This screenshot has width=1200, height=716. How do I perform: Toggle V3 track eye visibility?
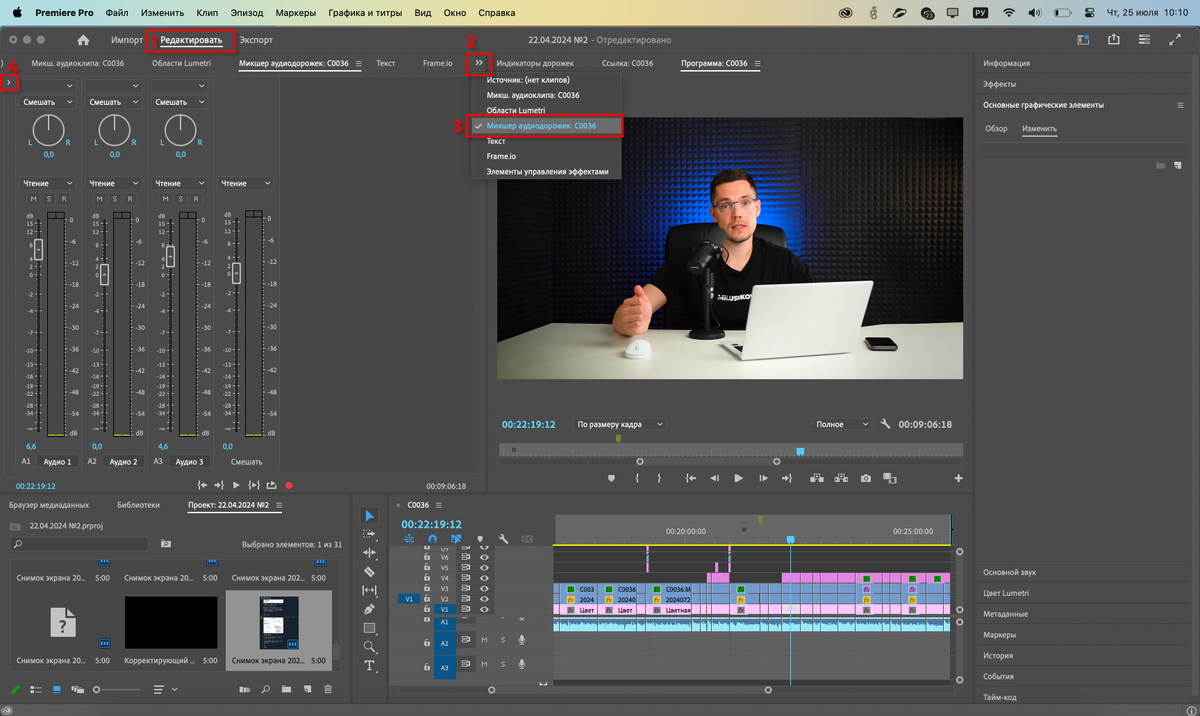[484, 588]
